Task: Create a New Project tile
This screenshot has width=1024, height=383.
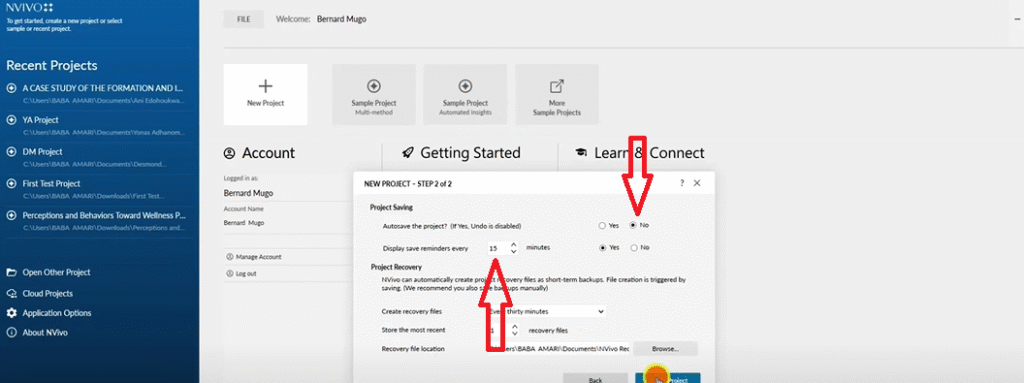Action: pyautogui.click(x=265, y=94)
